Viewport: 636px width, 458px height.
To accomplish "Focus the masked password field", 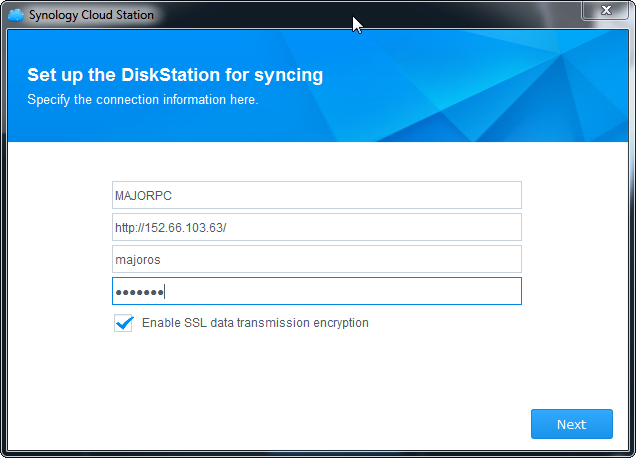I will pos(316,291).
